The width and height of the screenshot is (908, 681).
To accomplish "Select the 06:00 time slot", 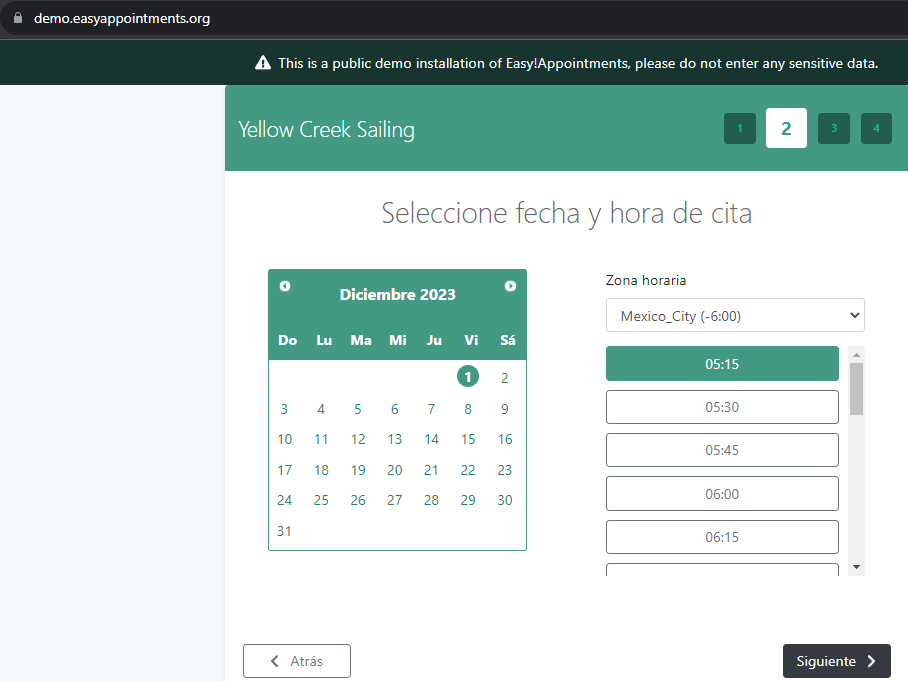I will (x=722, y=493).
